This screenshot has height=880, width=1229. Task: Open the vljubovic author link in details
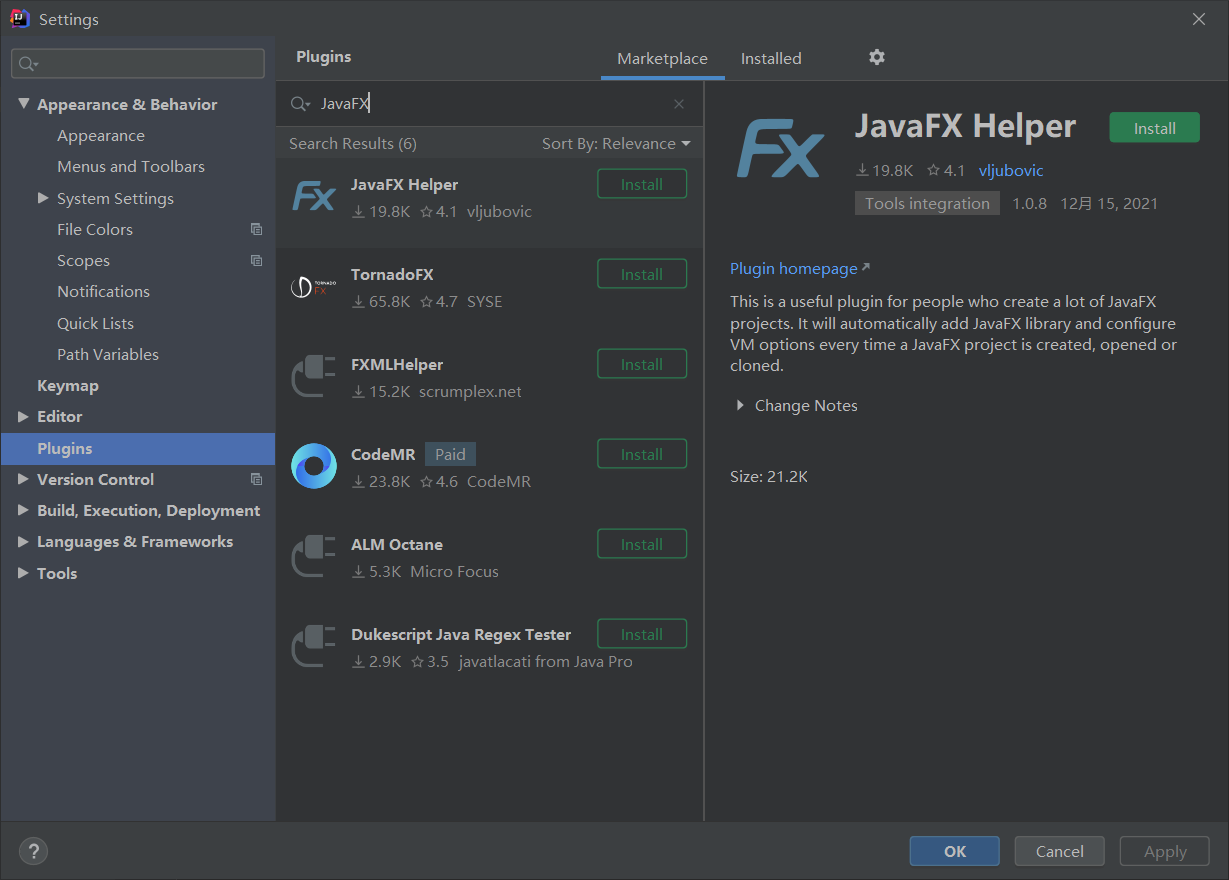1011,170
